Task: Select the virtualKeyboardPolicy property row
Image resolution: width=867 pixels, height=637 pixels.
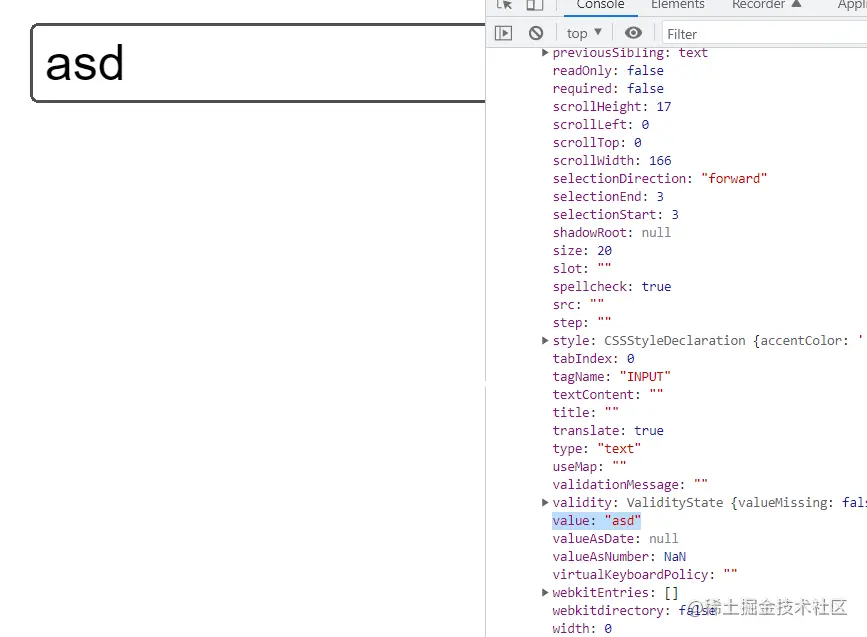Action: pos(645,575)
